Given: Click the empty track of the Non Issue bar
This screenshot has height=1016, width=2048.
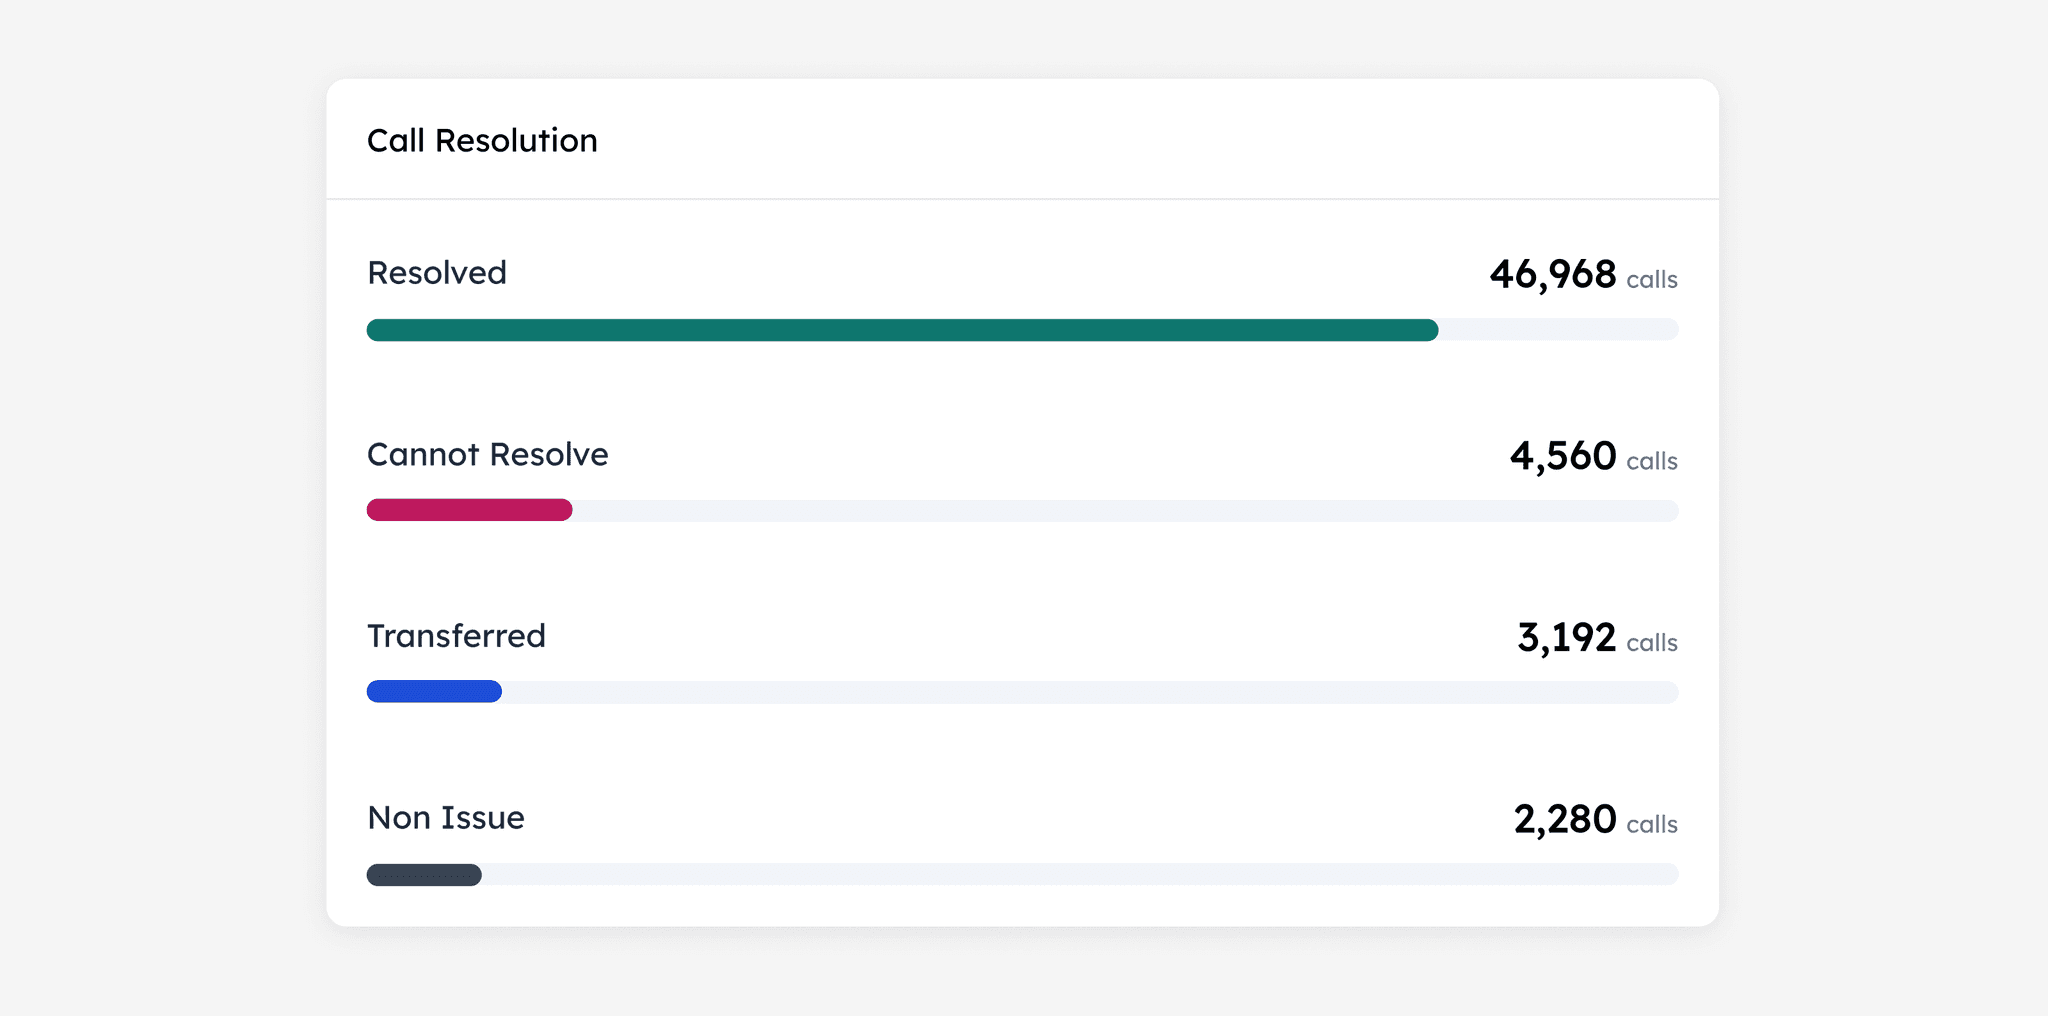Looking at the screenshot, I should pyautogui.click(x=1080, y=875).
